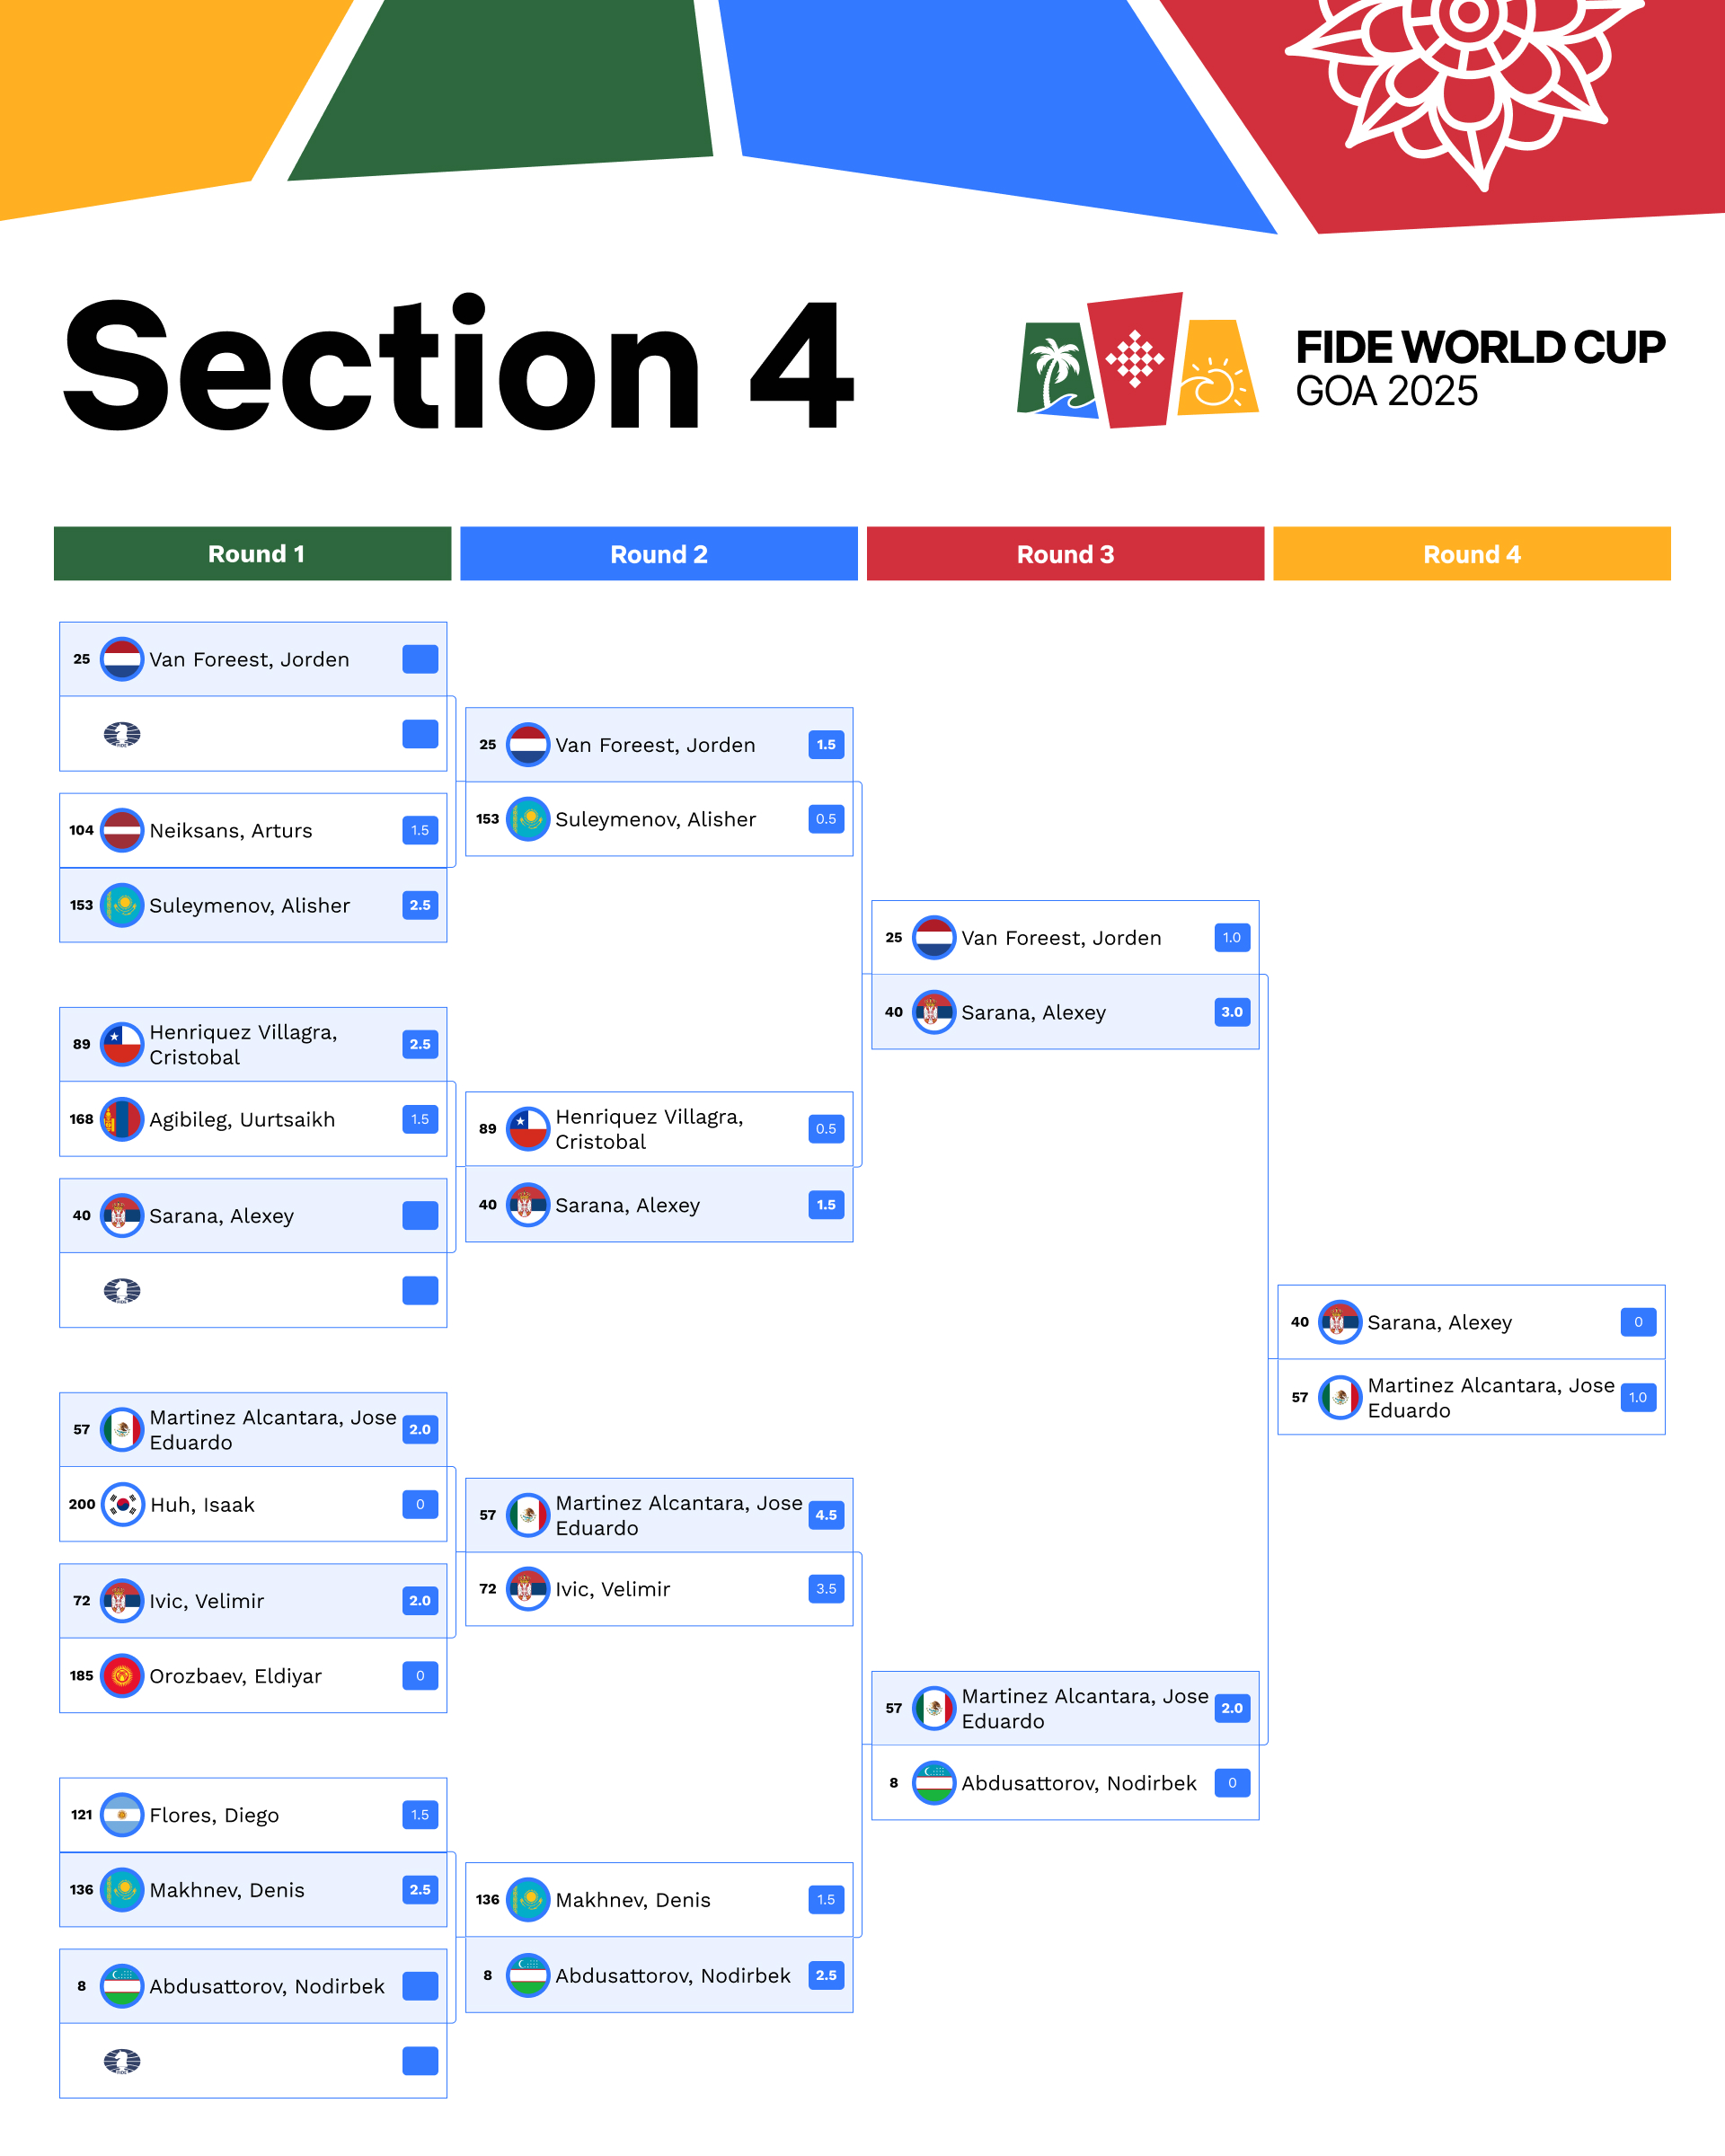Click Agibileg's Mongolia flag icon
Image resolution: width=1725 pixels, height=2156 pixels.
[x=122, y=1119]
